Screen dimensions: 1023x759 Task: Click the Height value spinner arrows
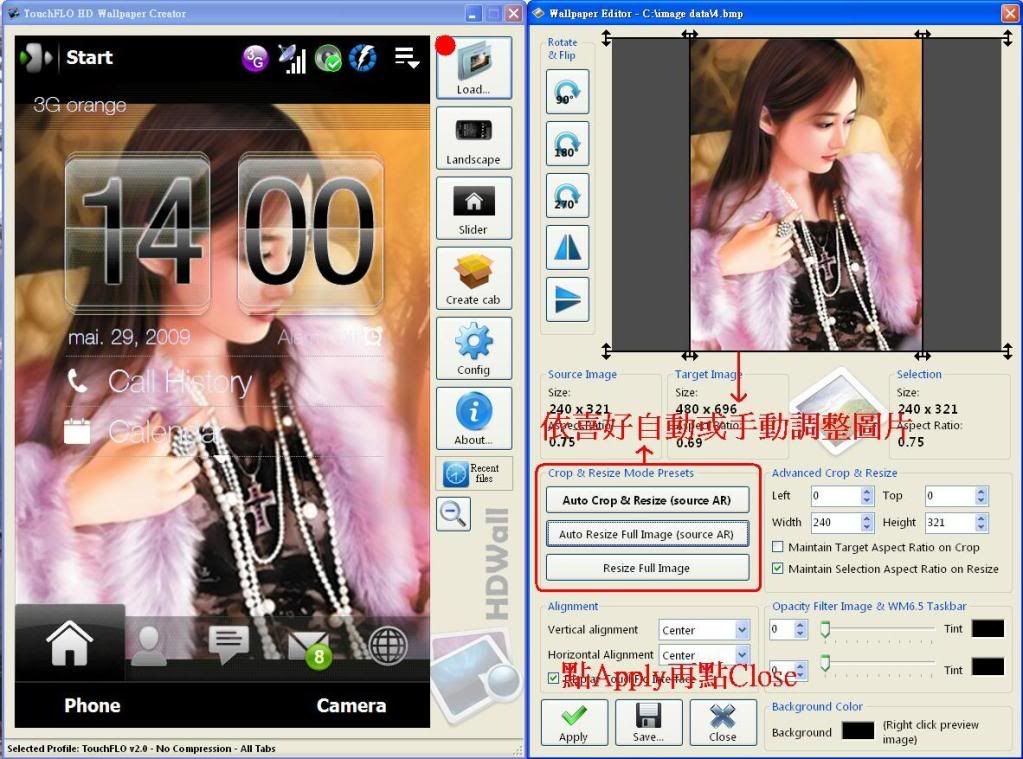point(981,522)
